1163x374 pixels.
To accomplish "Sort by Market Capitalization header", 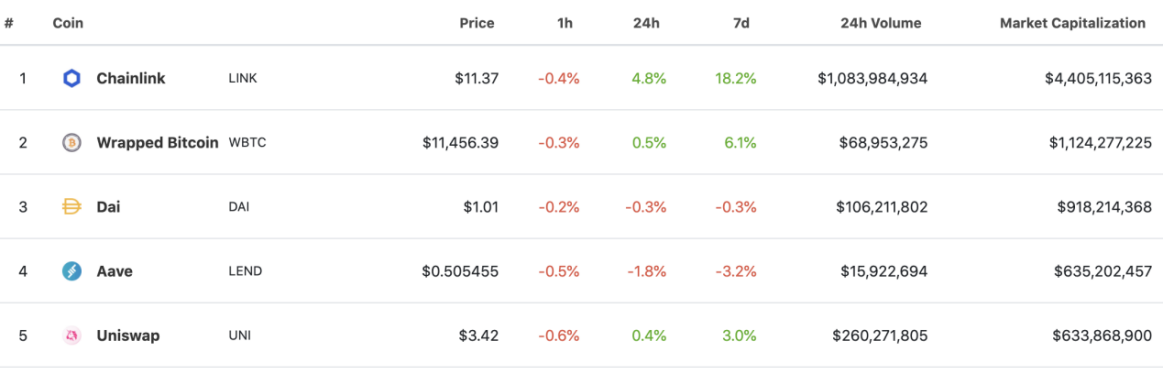I will point(1073,23).
